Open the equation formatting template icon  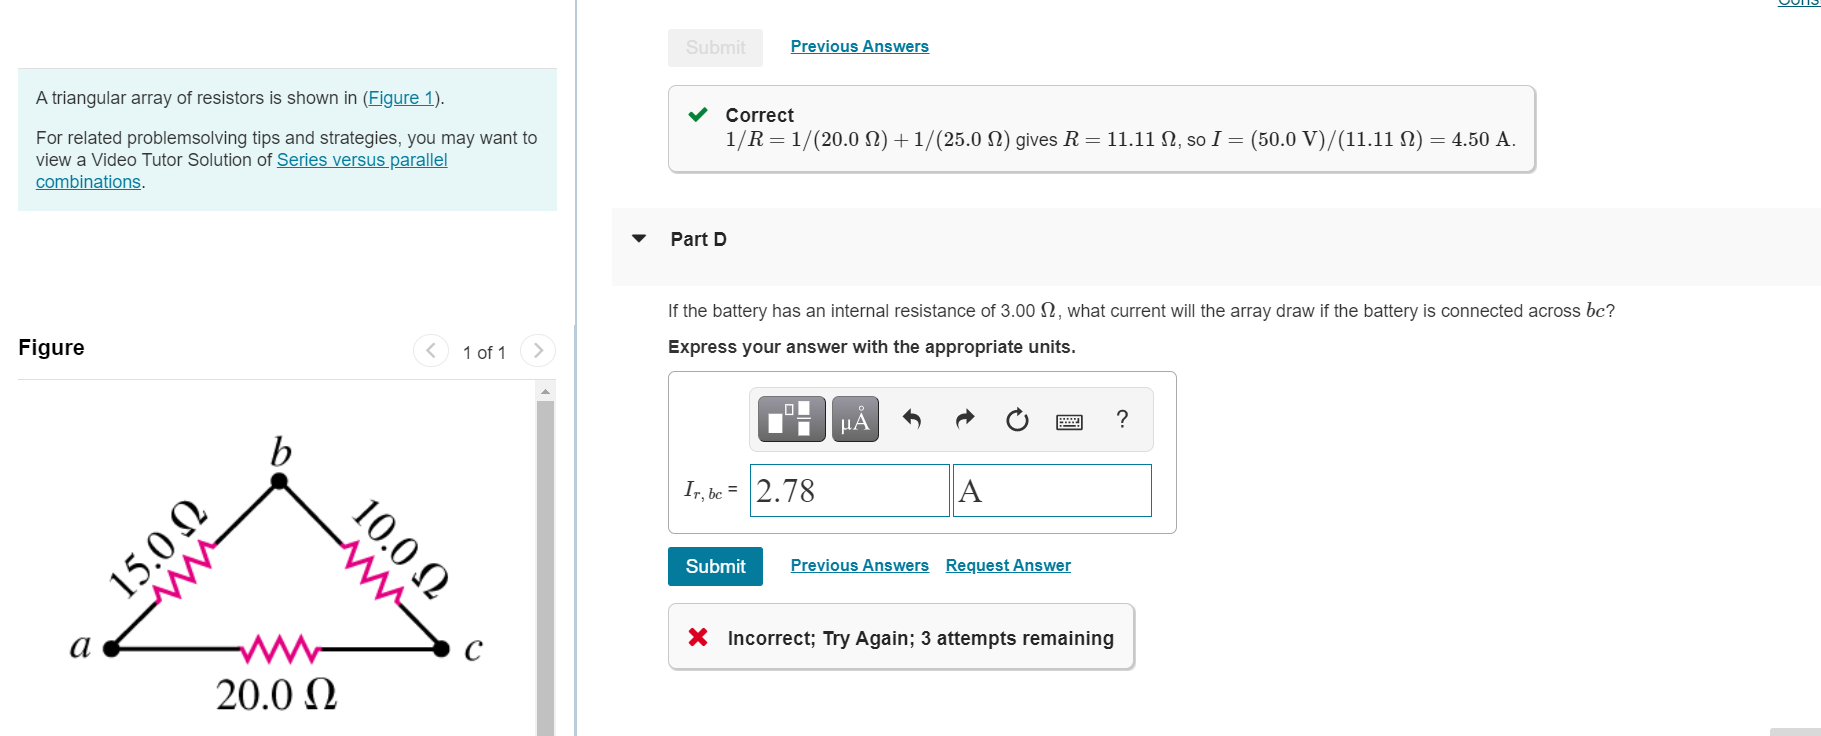pos(790,419)
